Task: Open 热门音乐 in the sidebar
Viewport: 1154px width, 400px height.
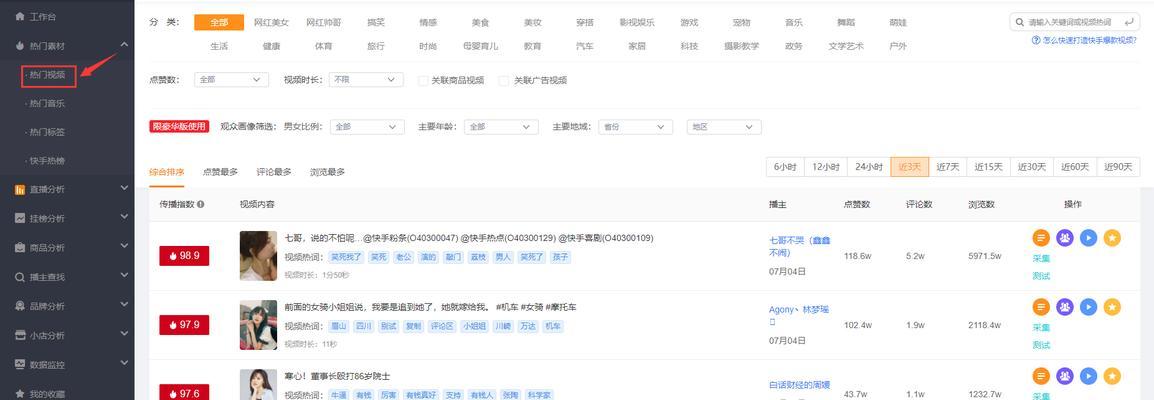Action: [47, 103]
